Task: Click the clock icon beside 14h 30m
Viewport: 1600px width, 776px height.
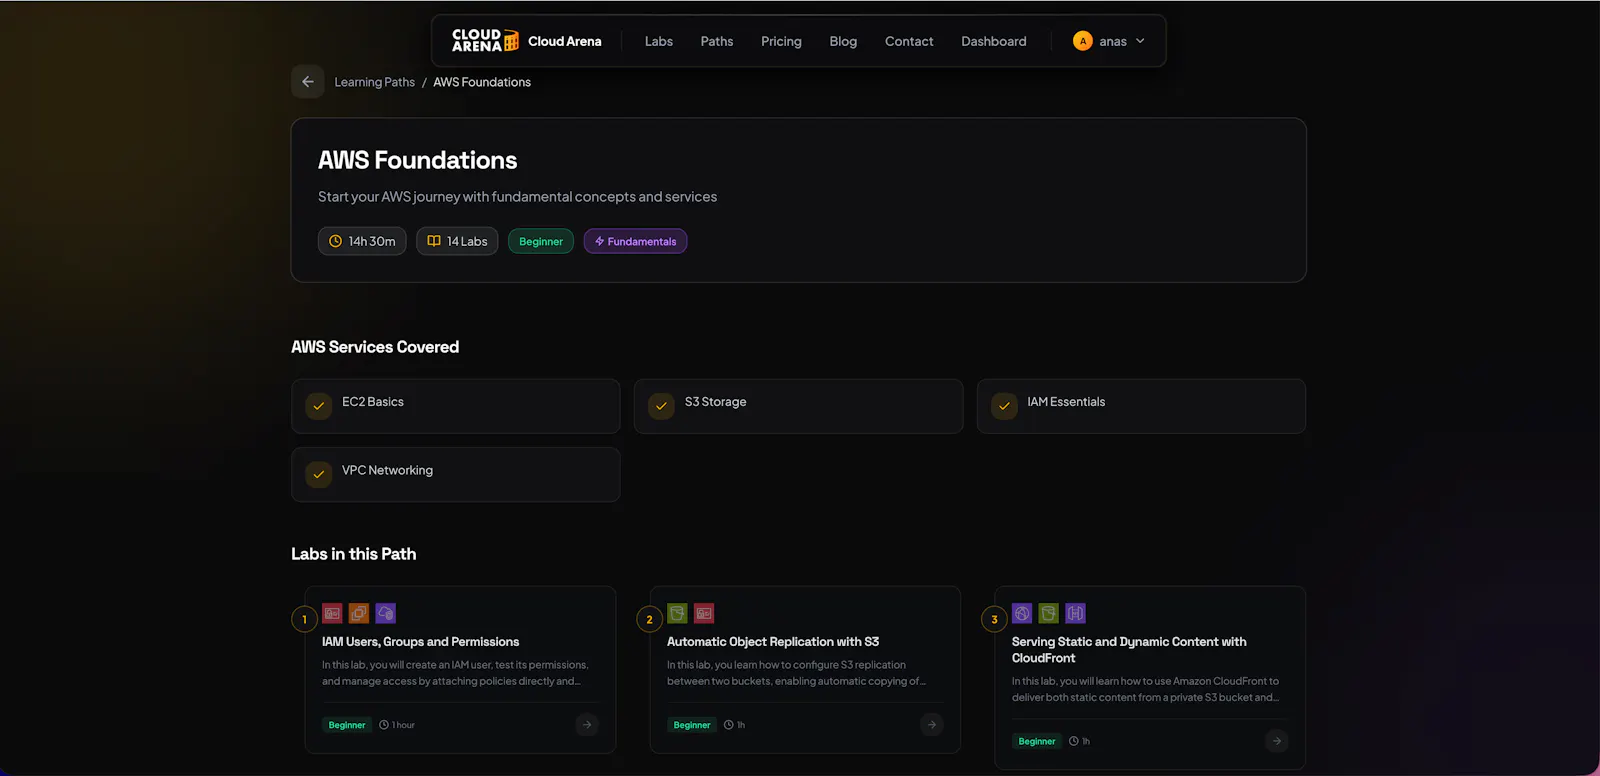Action: (x=336, y=241)
